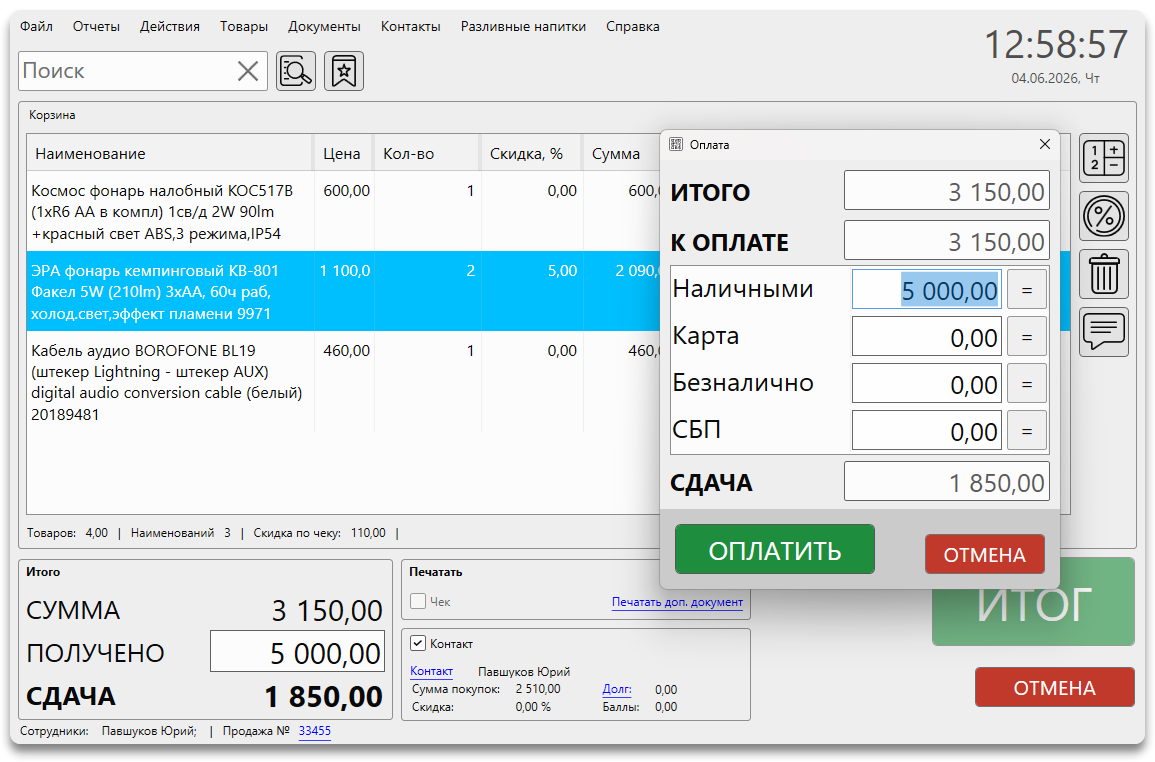Open the Отчеты menu

click(96, 27)
